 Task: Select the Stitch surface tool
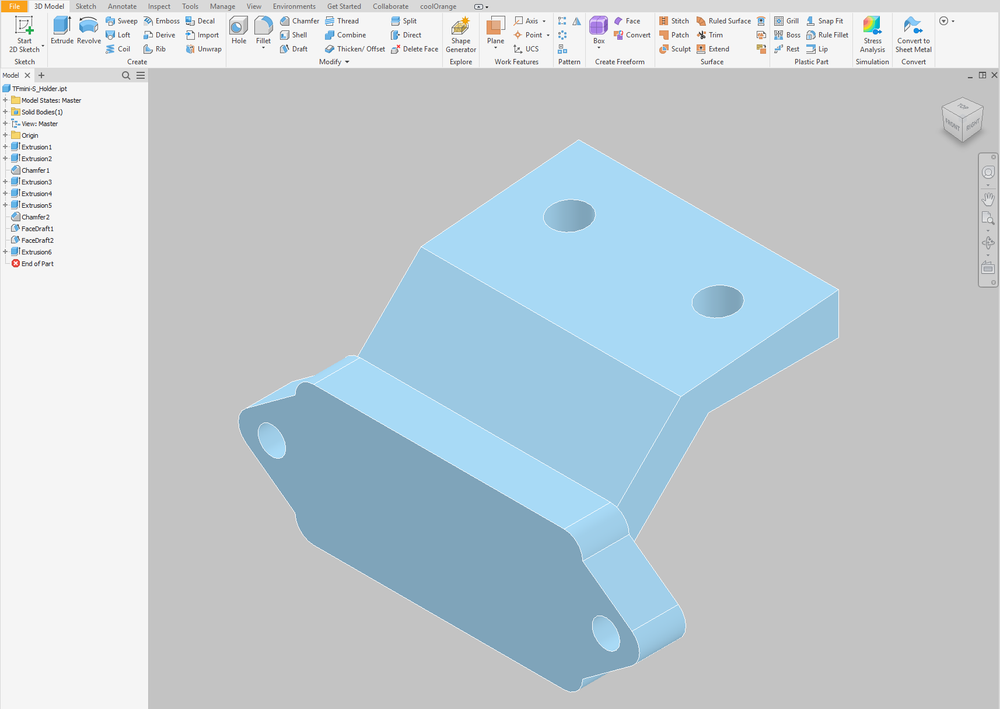pos(673,21)
